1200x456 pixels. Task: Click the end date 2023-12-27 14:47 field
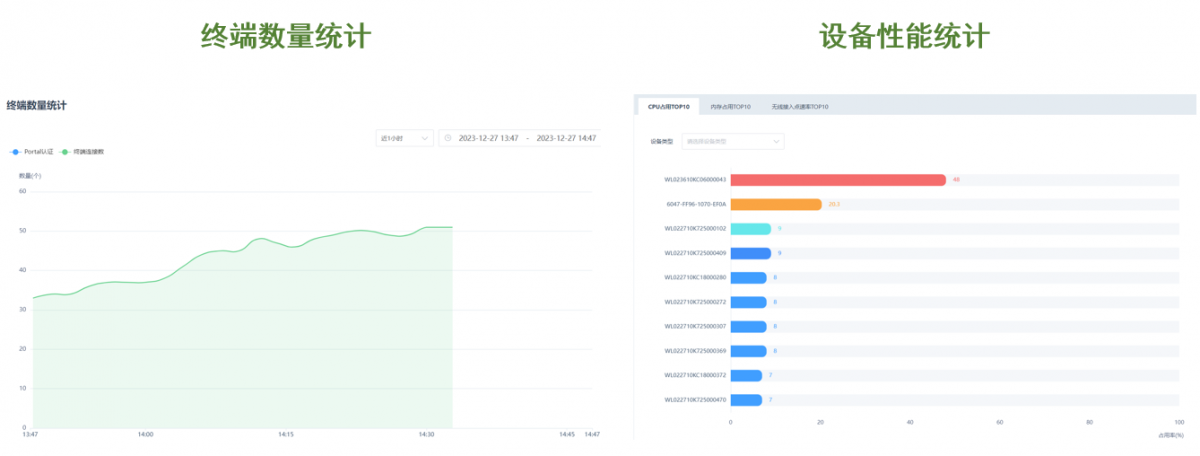566,138
